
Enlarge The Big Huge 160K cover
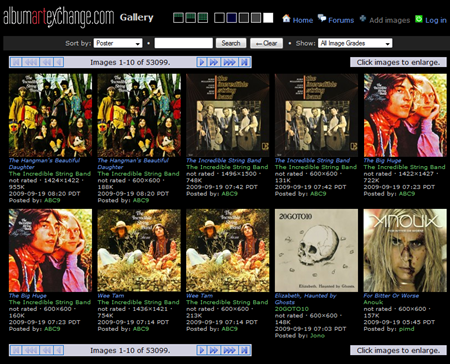click(50, 251)
